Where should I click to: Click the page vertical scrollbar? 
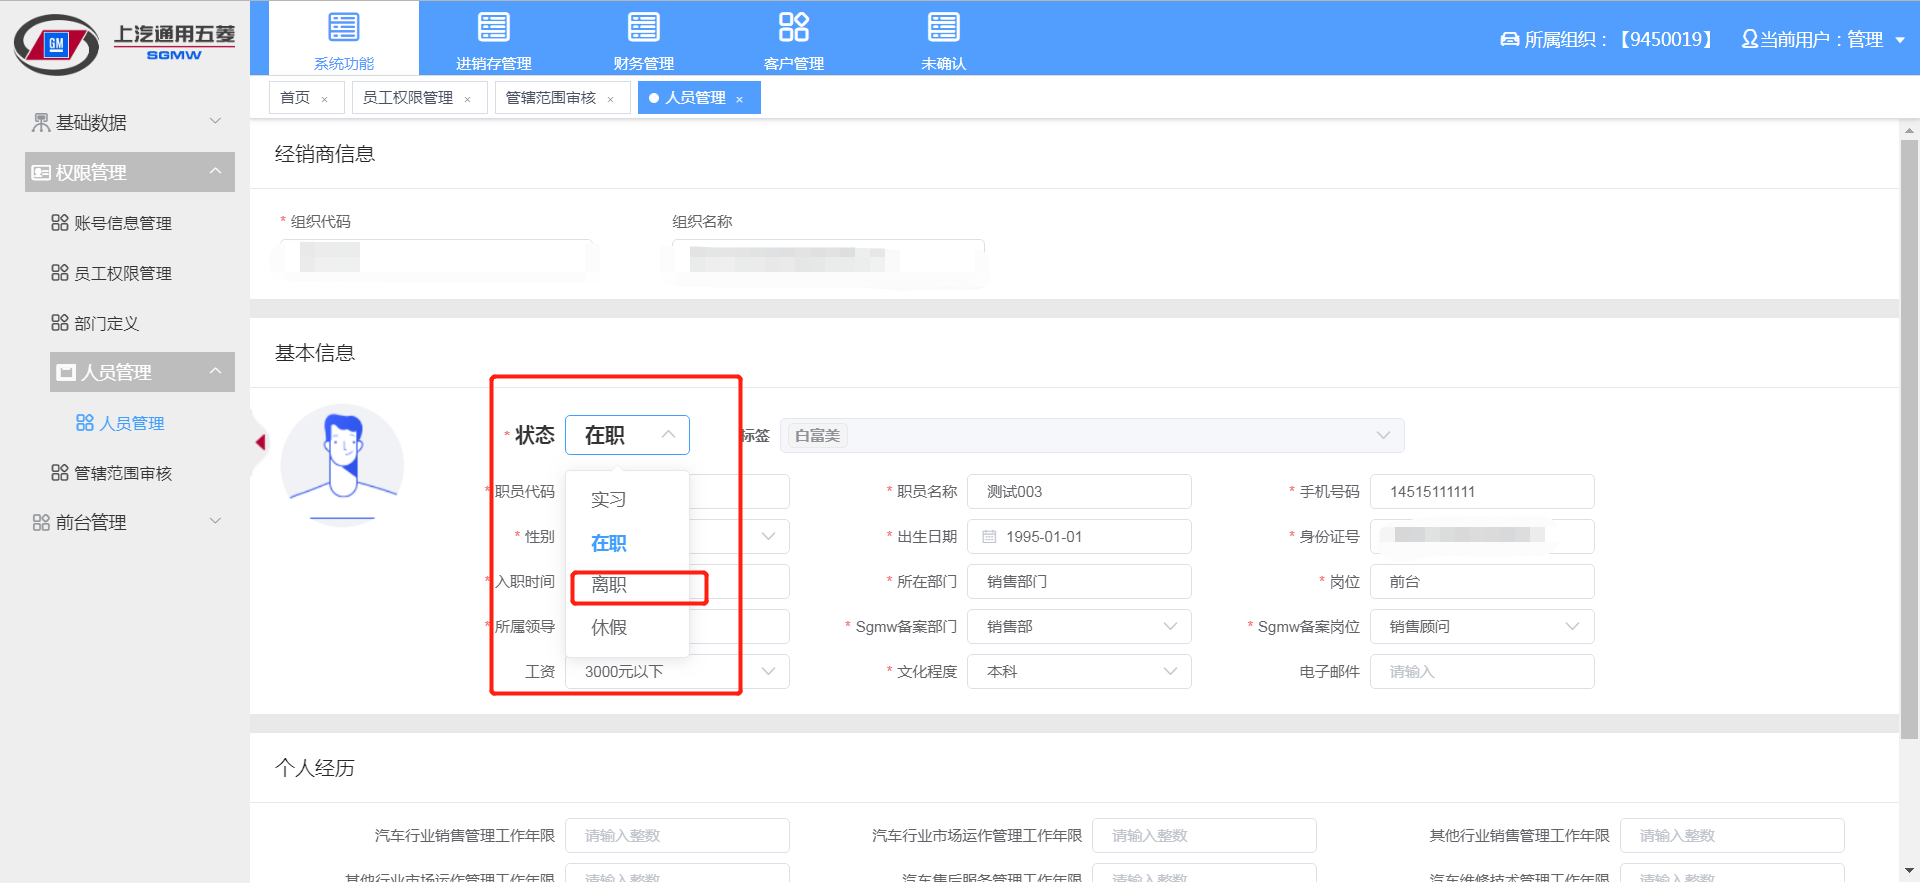(x=1909, y=439)
